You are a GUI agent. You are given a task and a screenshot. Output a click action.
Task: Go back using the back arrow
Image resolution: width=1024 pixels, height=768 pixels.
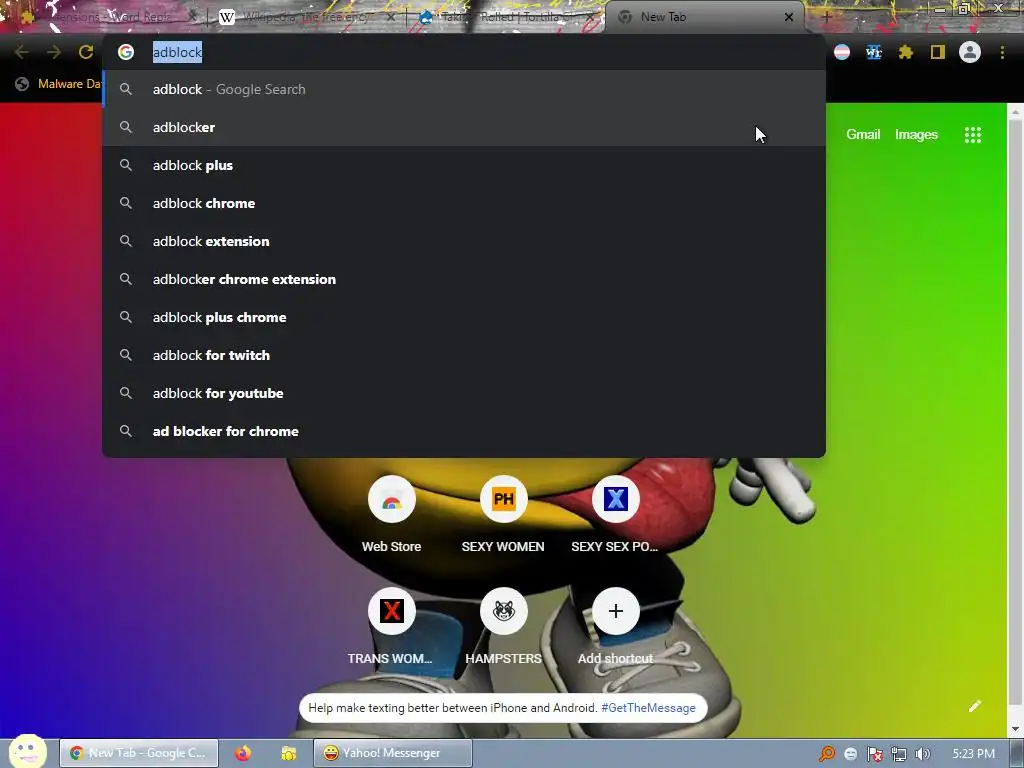22,52
